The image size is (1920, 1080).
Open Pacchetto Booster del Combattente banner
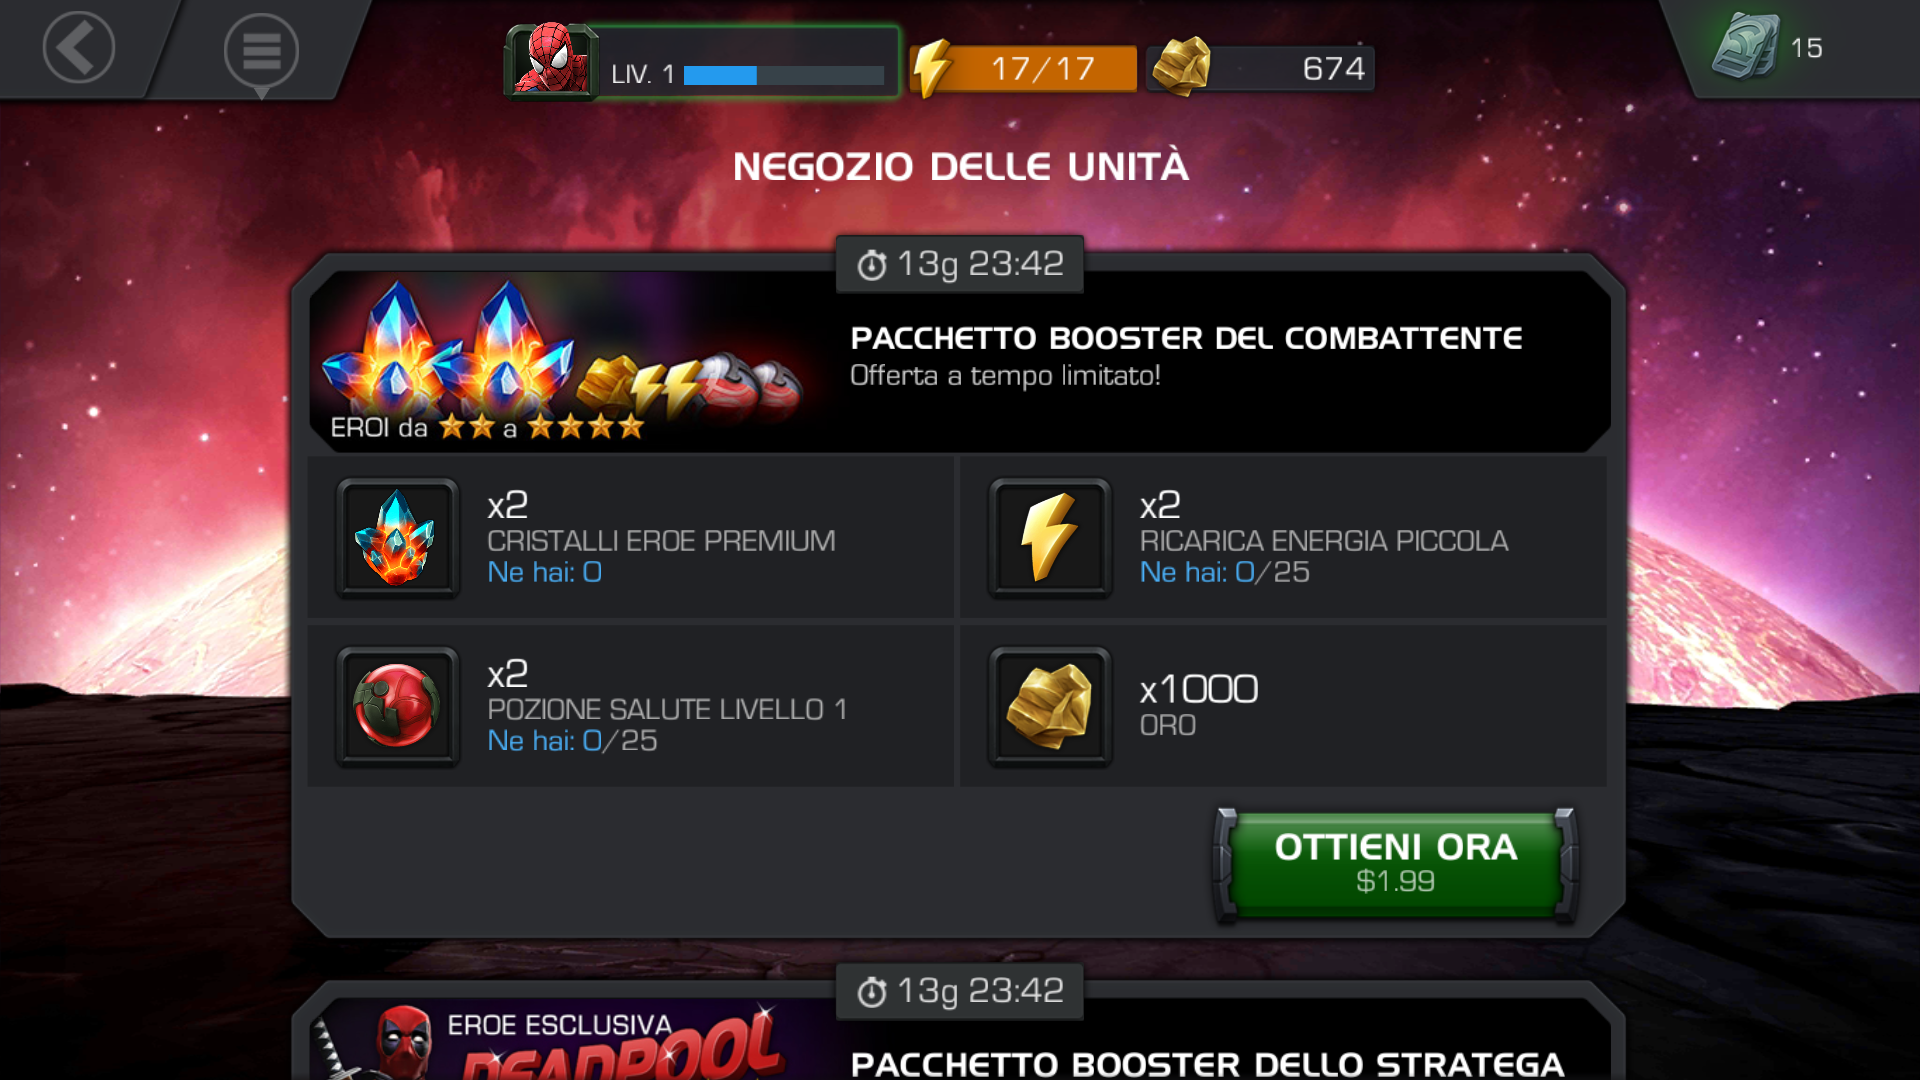[959, 361]
